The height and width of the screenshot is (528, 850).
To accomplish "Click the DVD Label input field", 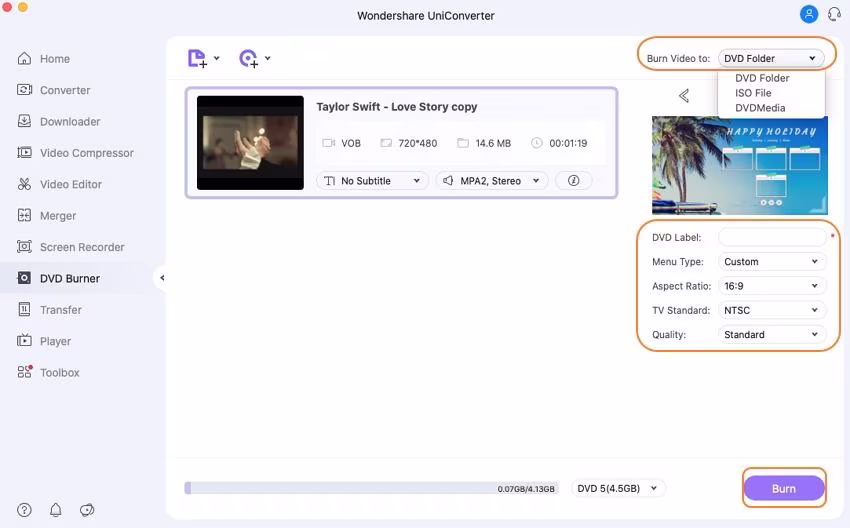I will click(772, 237).
